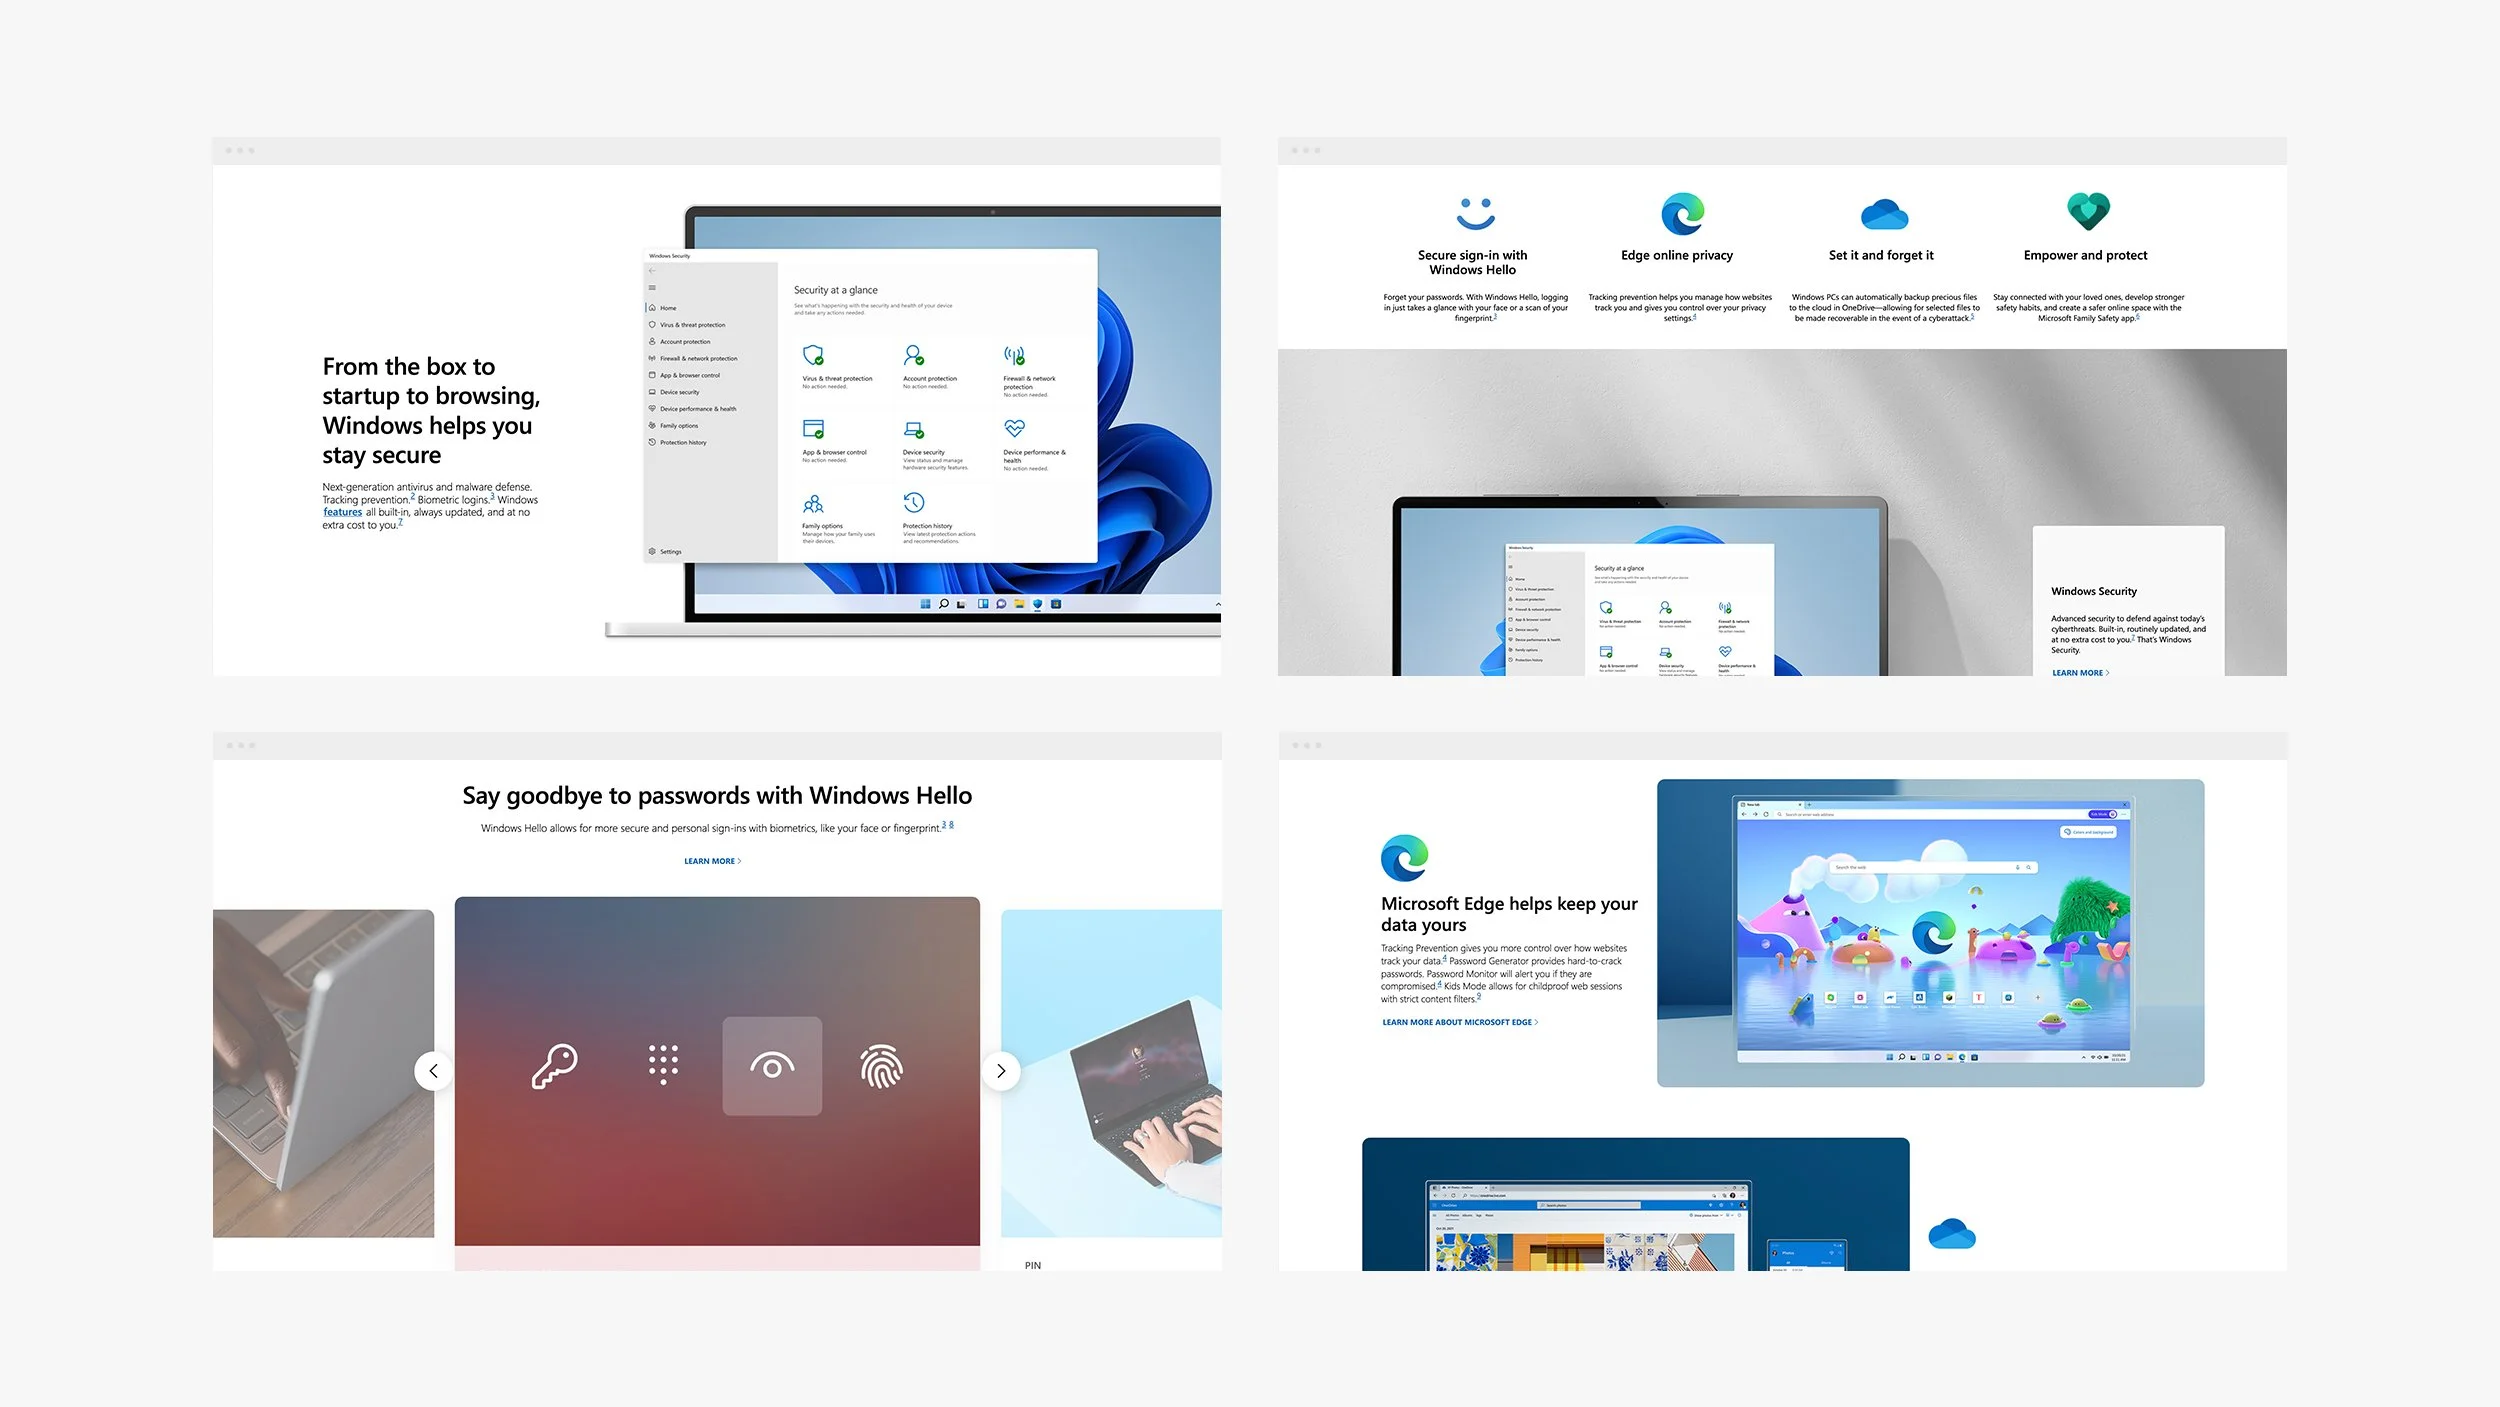The image size is (2500, 1407).
Task: Click Learn More under Windows Hello heading
Action: (712, 861)
